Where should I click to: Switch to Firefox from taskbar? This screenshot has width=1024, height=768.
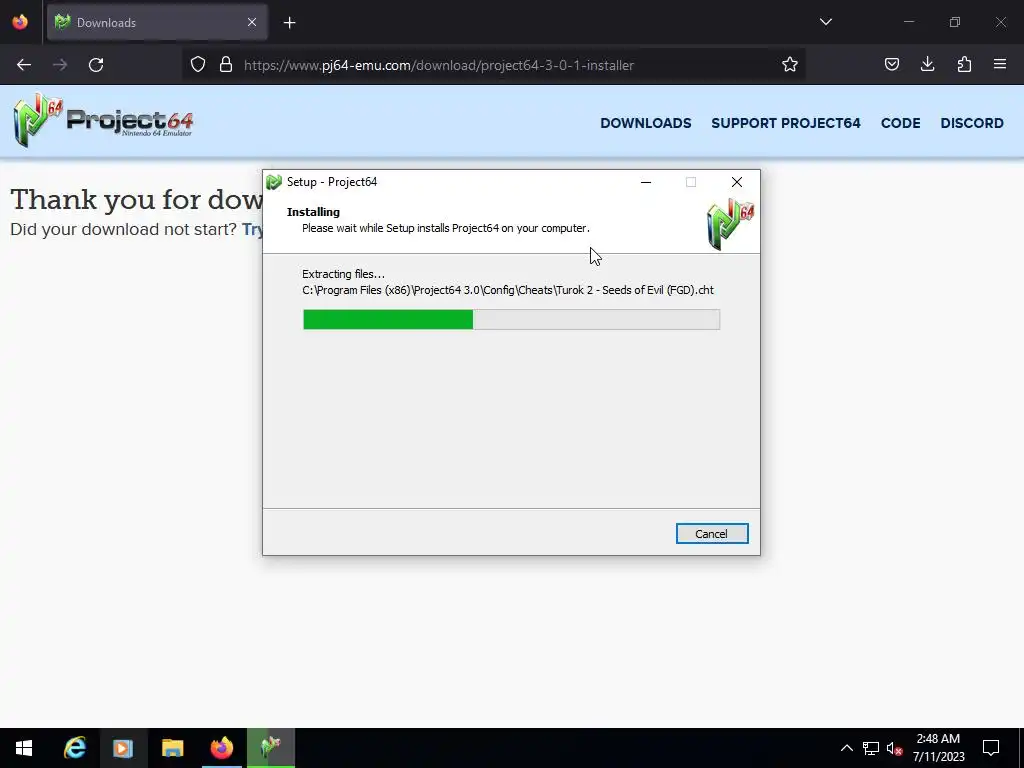pos(221,748)
